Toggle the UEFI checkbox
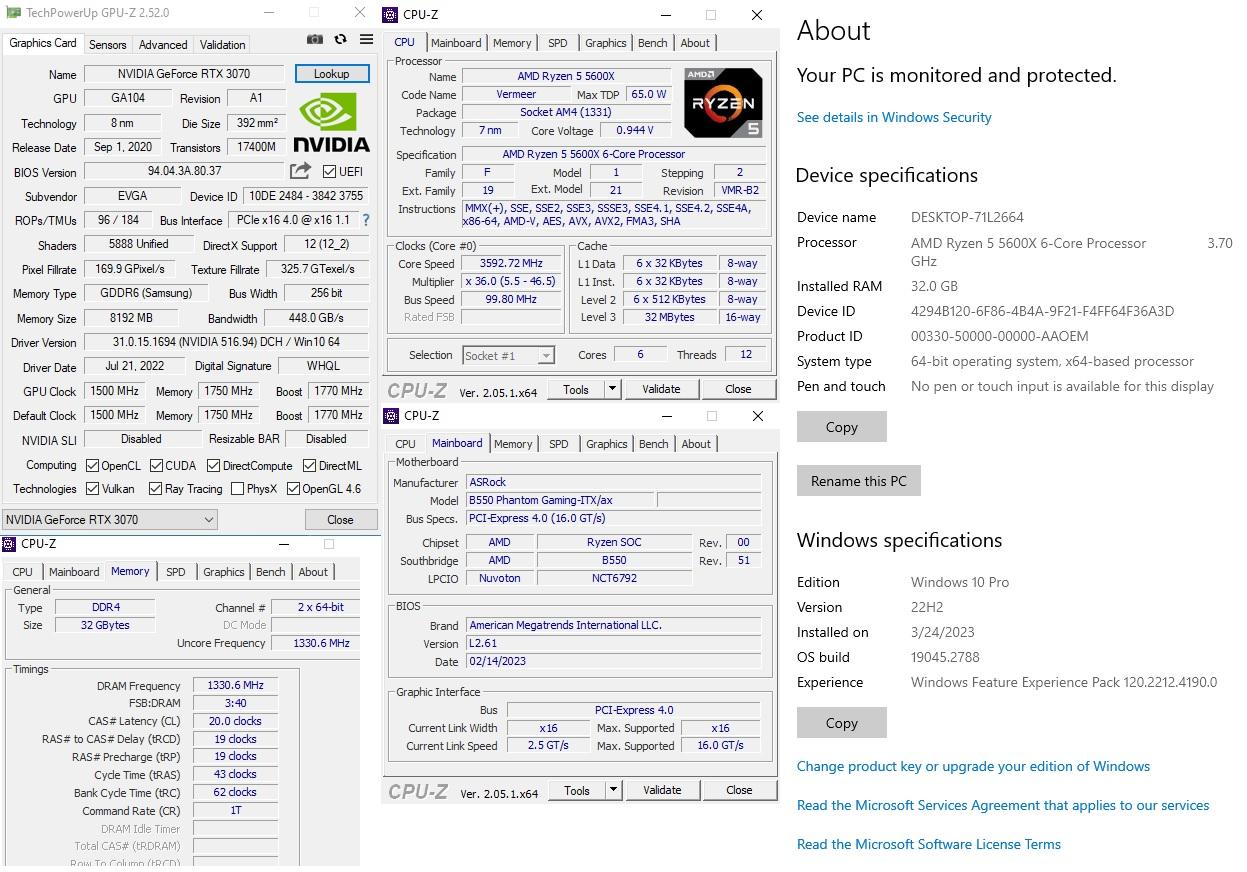 point(329,172)
